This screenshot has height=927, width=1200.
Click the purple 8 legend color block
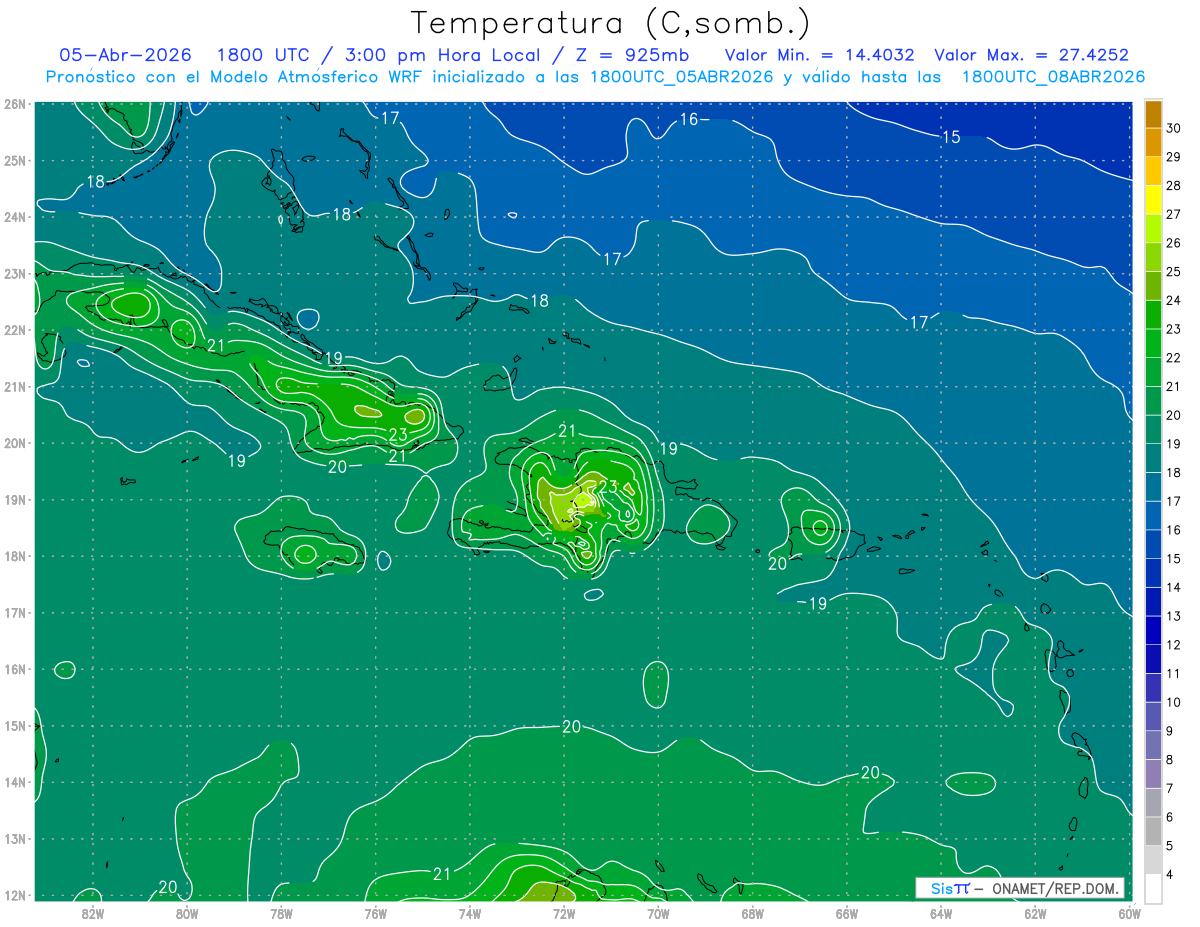pos(1153,745)
